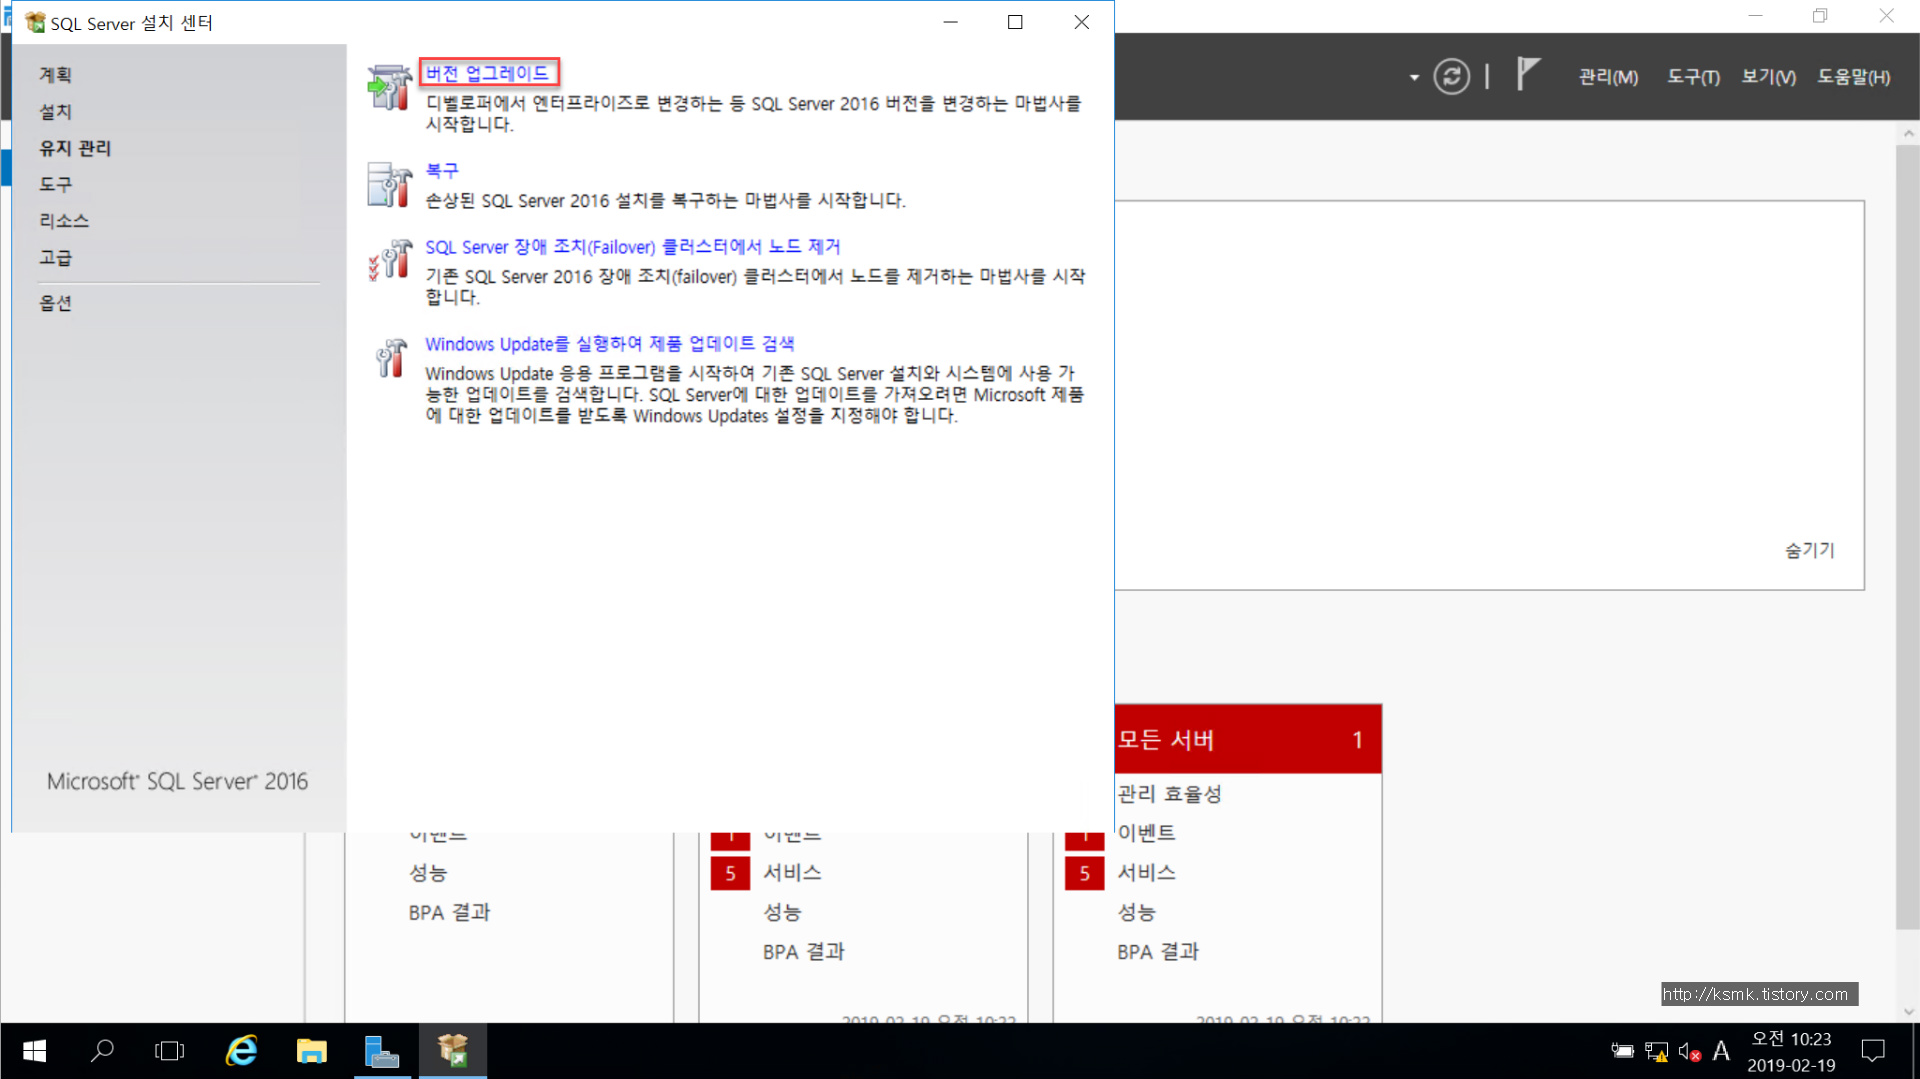Select 옵션 in the left navigation
Screen dimensions: 1920x1079
pos(56,303)
